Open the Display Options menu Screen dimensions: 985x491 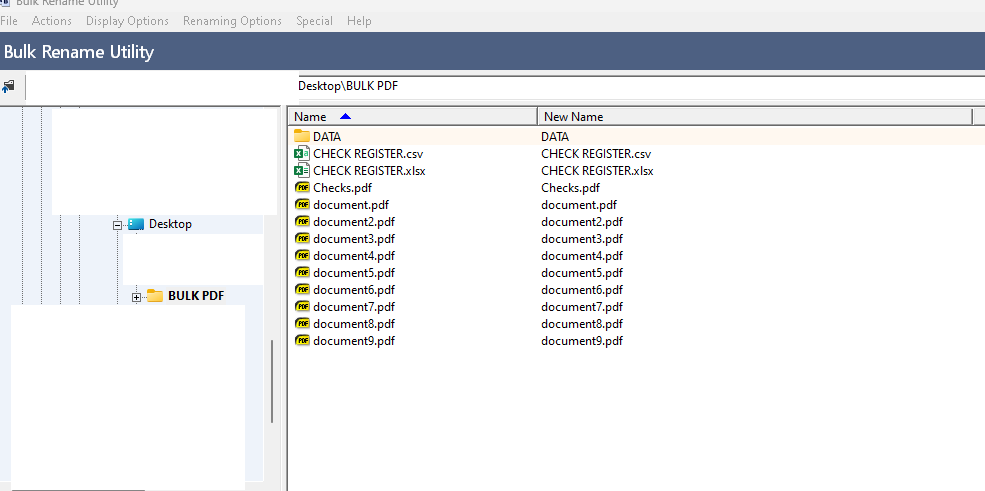tap(128, 21)
